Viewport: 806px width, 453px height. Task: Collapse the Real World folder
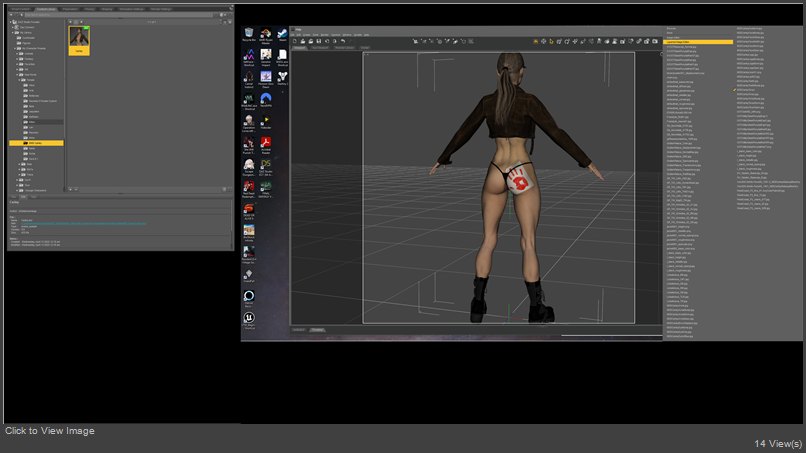point(16,75)
